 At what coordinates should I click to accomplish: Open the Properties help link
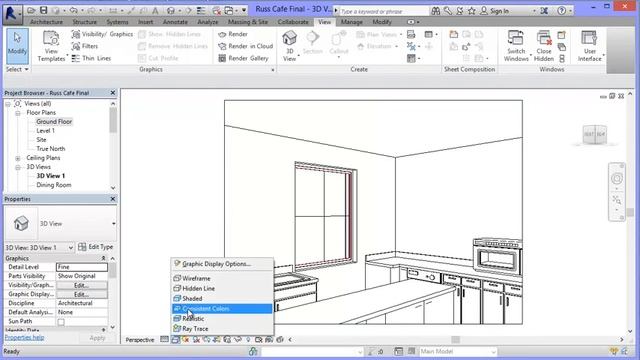coord(24,338)
